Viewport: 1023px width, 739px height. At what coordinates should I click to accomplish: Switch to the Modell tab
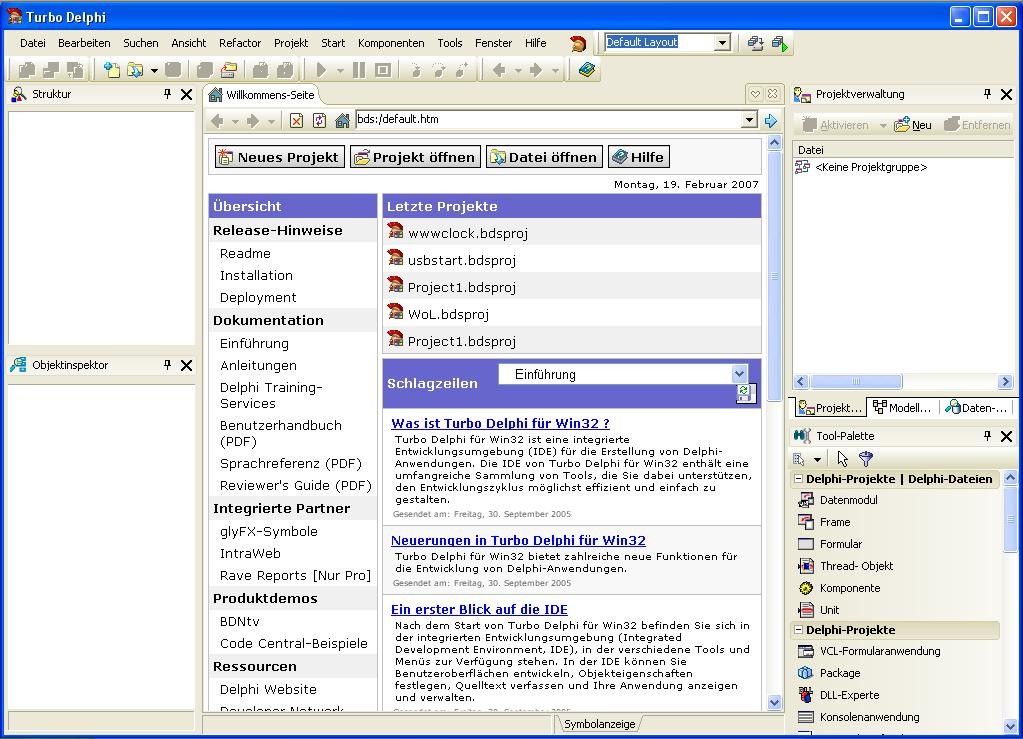[902, 408]
